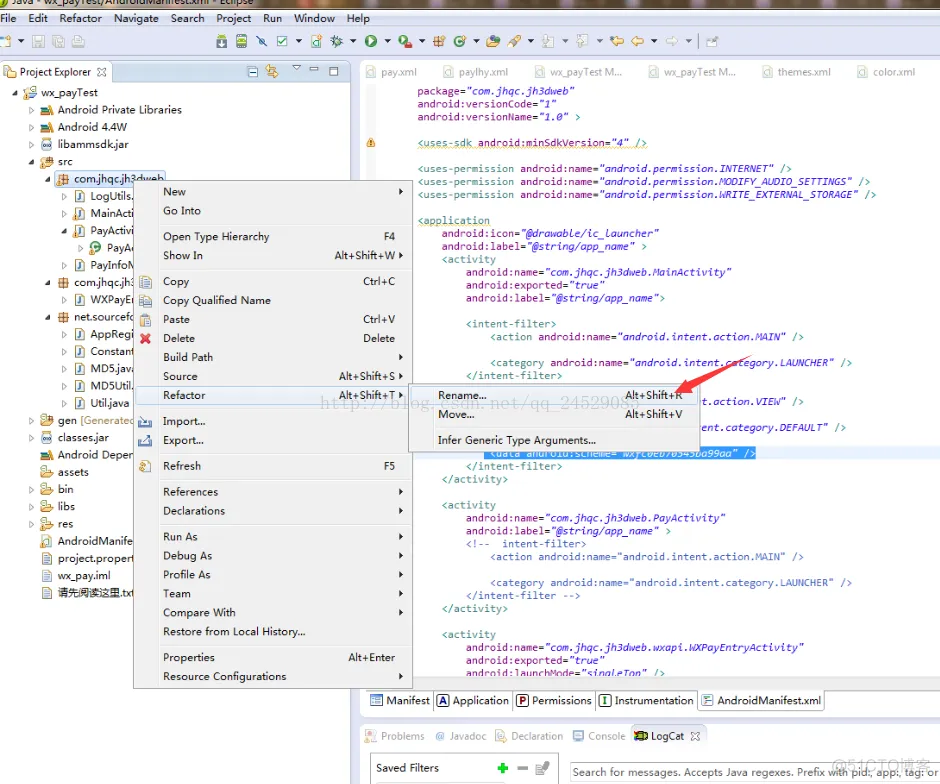
Task: Click the New Java Class icon
Action: tap(460, 41)
